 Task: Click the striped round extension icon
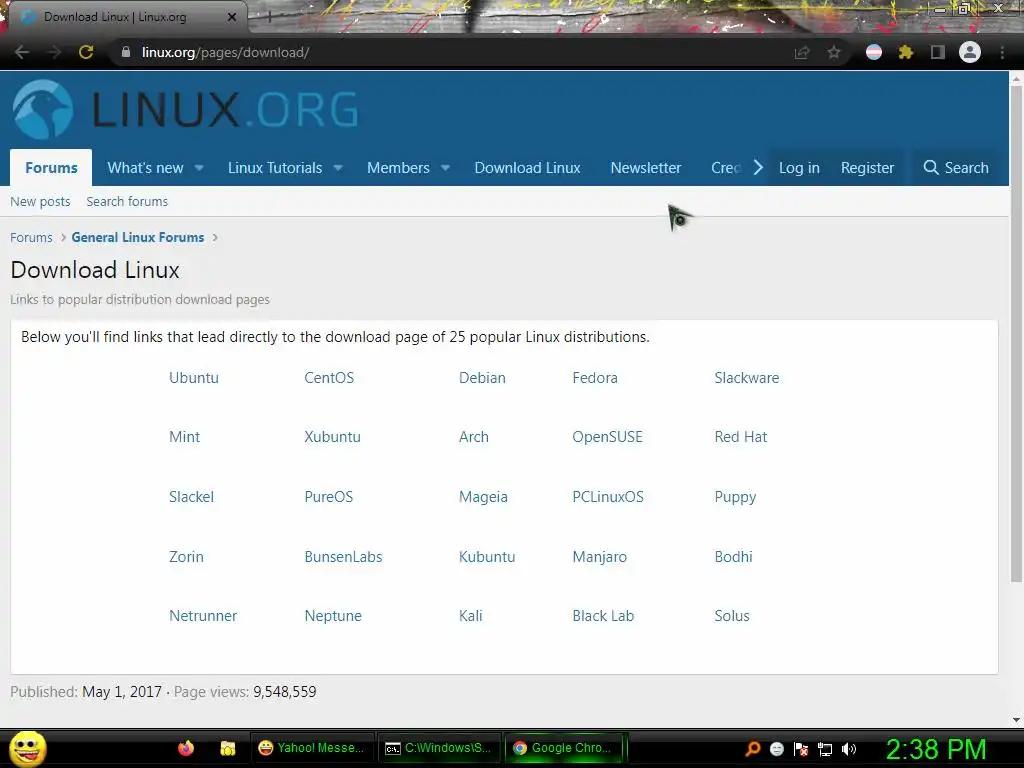pyautogui.click(x=874, y=52)
